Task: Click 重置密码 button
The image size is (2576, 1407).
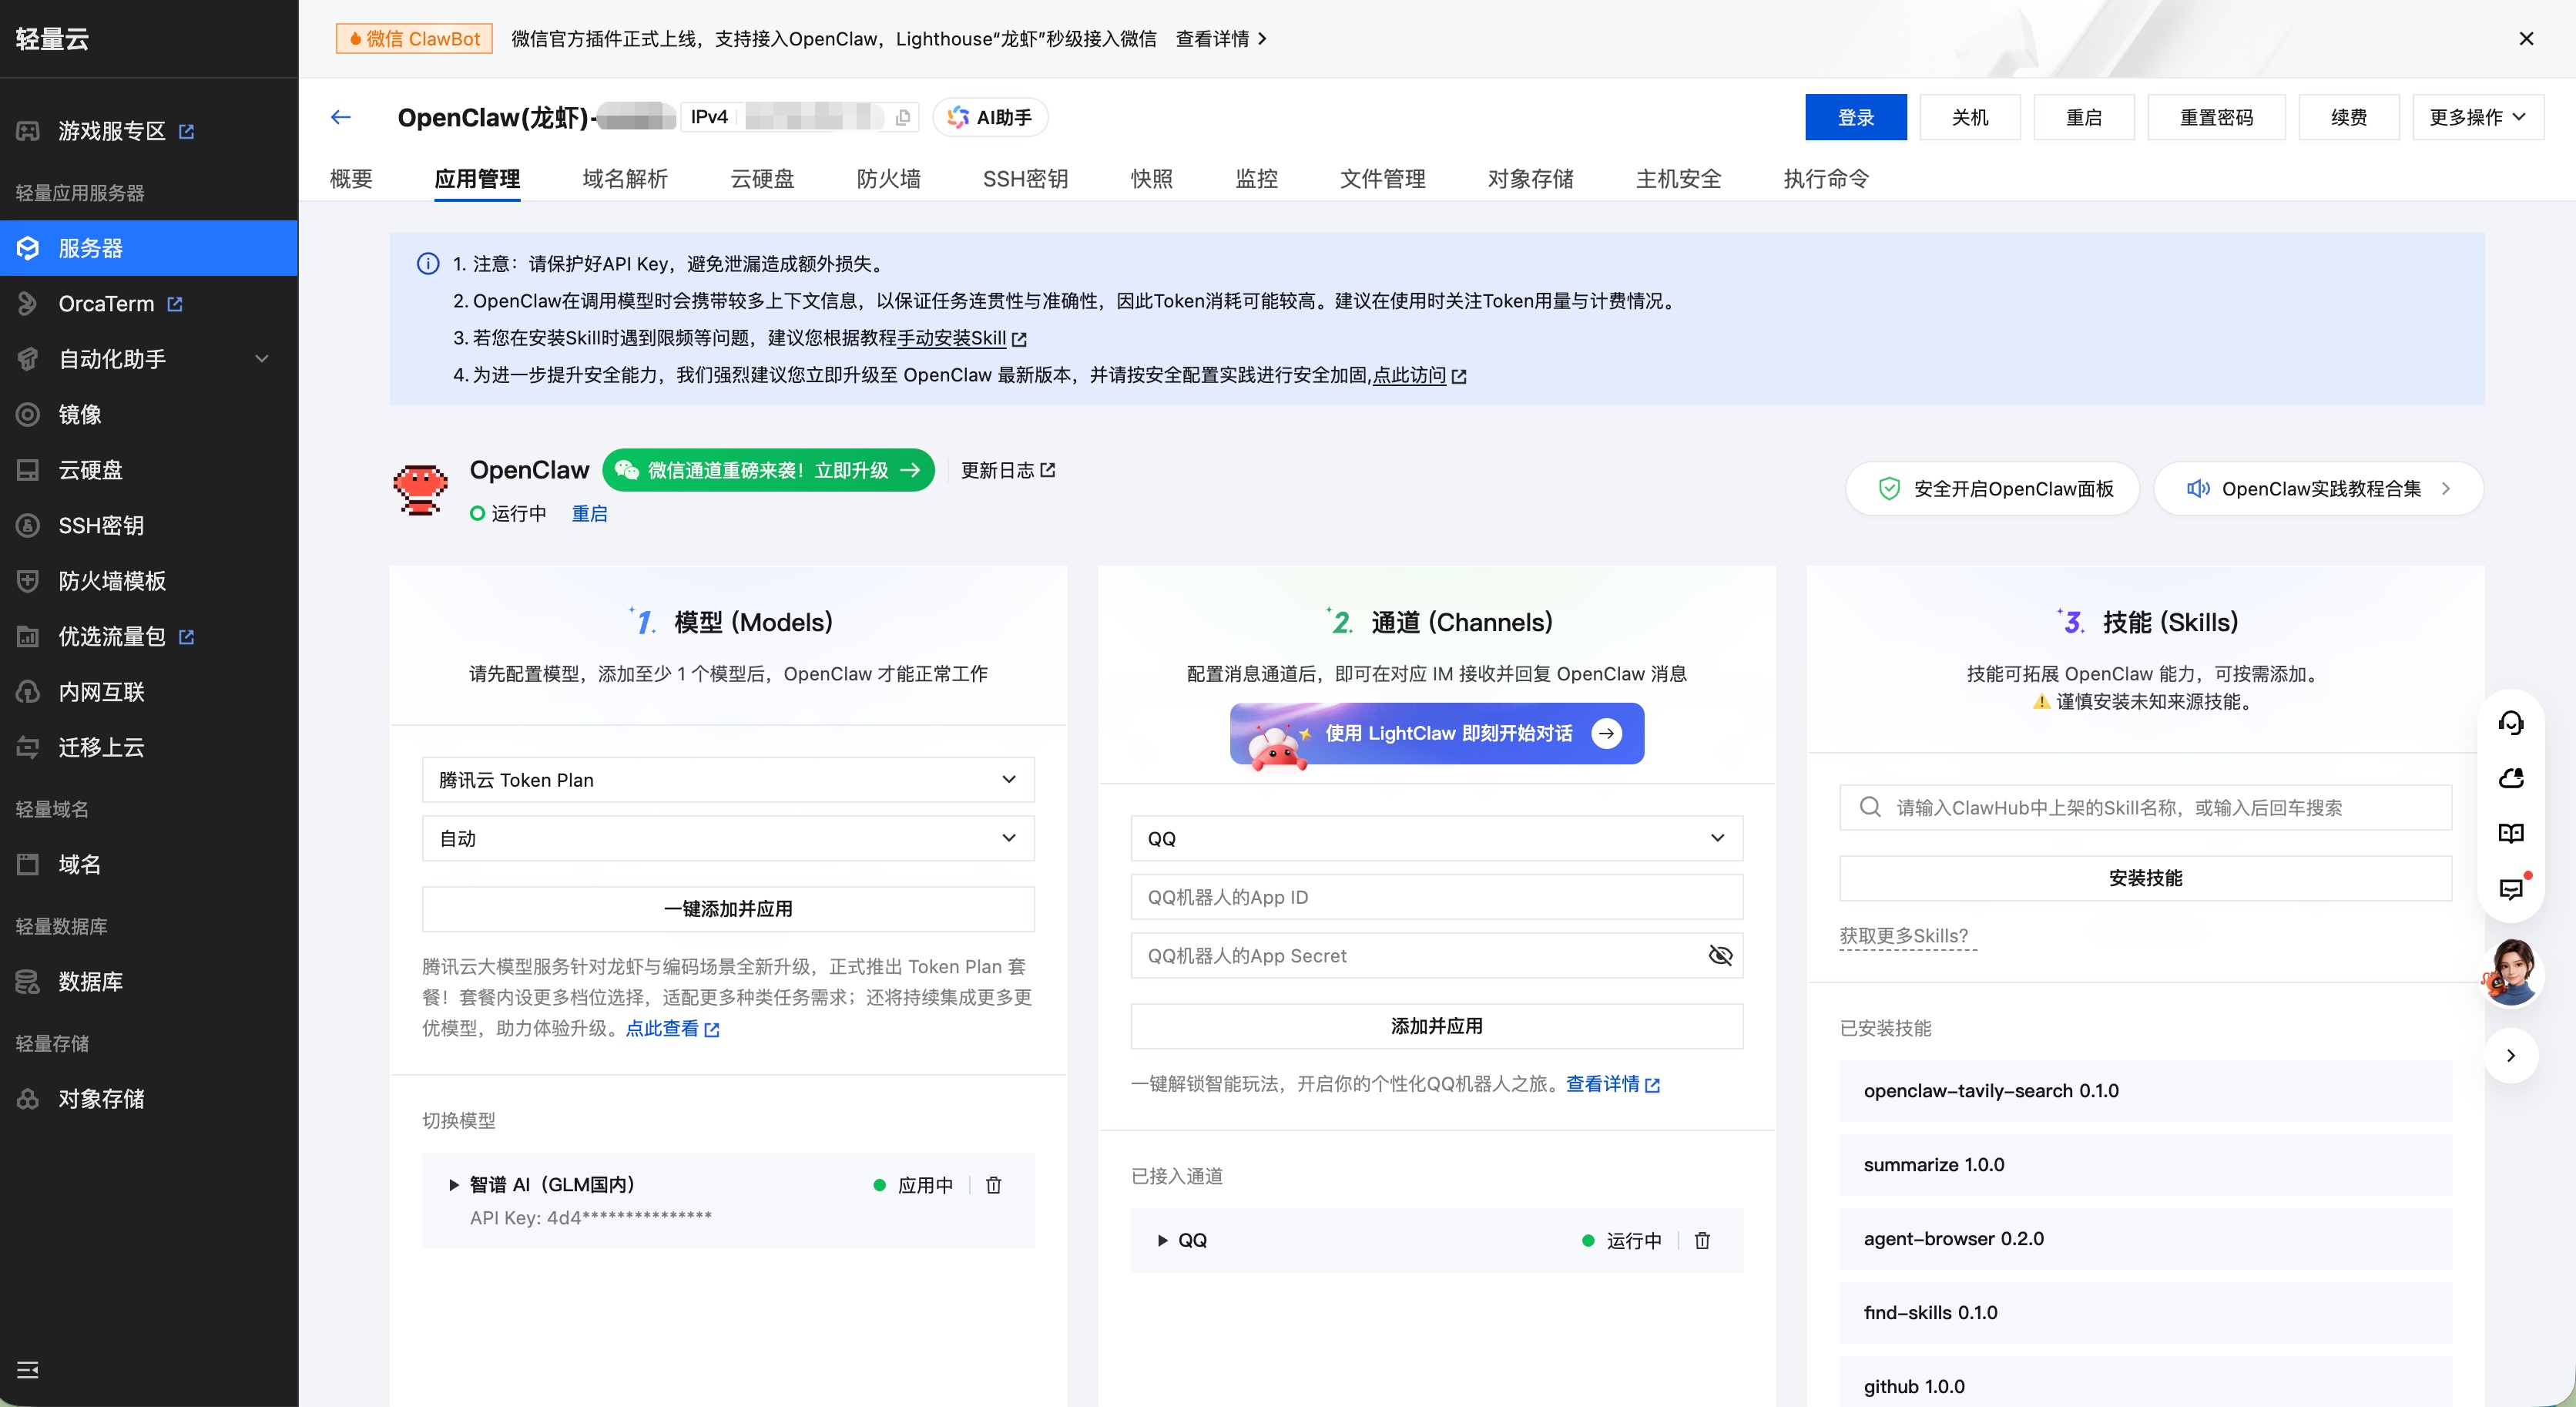Action: pyautogui.click(x=2216, y=117)
